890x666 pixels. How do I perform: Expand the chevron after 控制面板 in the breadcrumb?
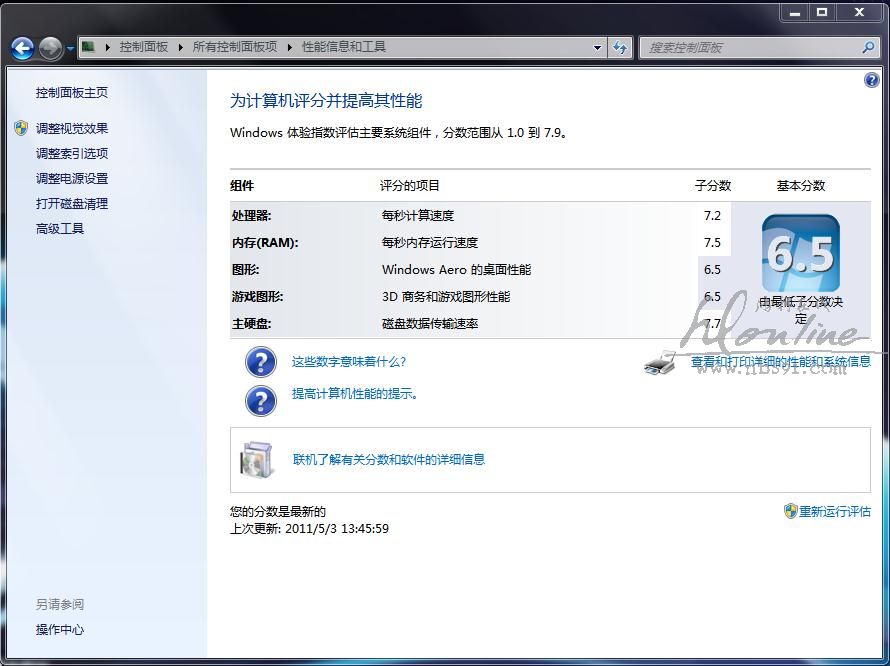pos(180,47)
